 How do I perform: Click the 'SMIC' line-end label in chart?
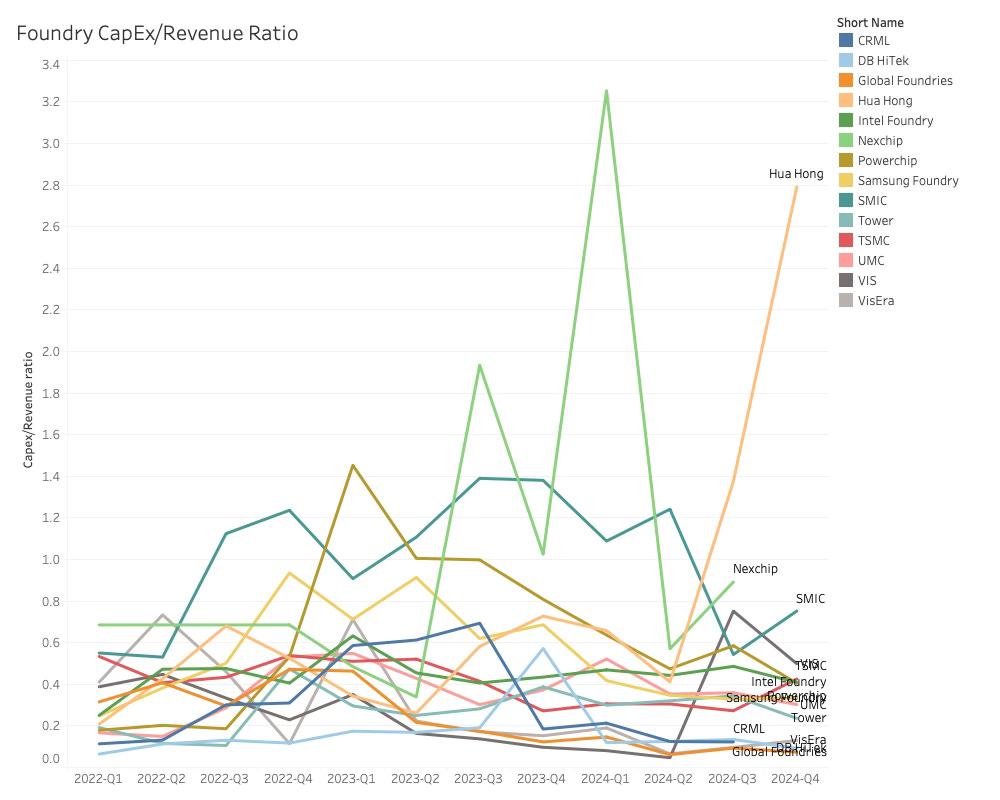[x=810, y=598]
